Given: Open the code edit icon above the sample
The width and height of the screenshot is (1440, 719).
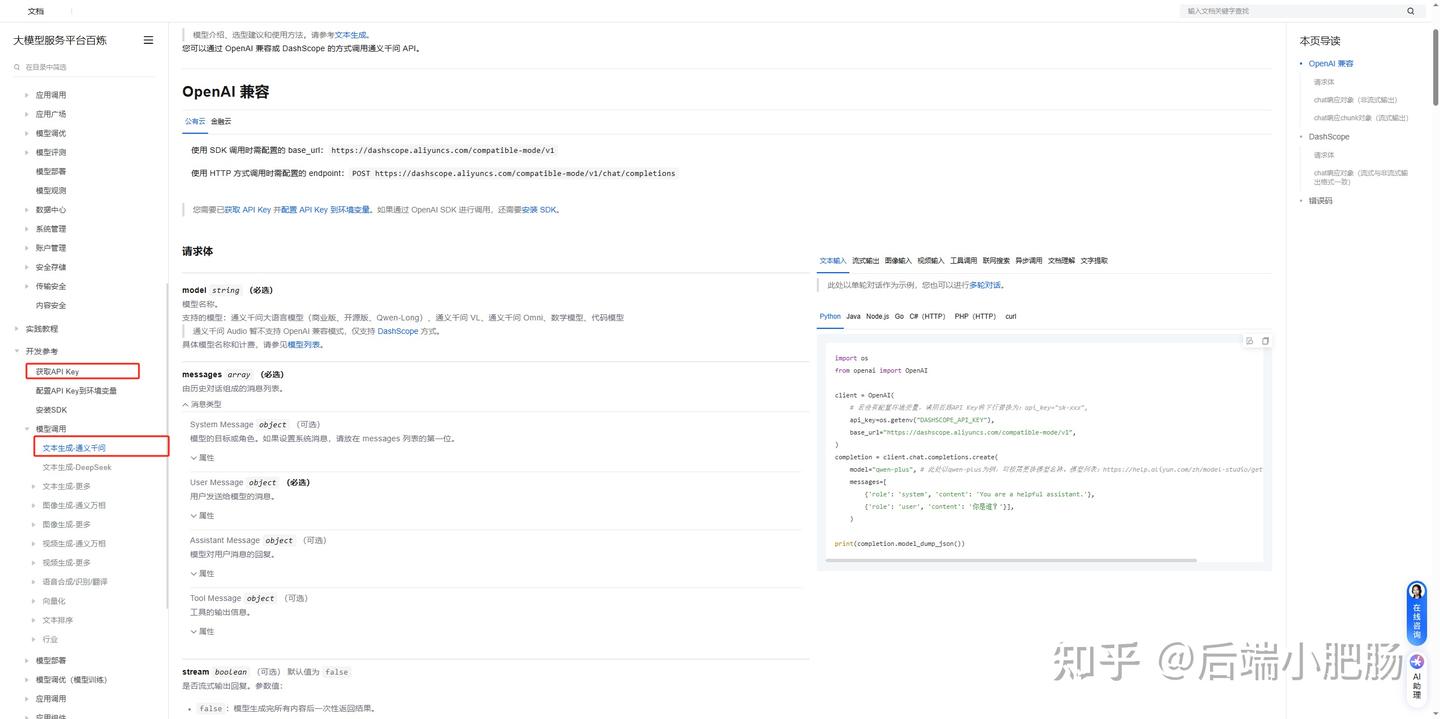Looking at the screenshot, I should click(x=1249, y=340).
